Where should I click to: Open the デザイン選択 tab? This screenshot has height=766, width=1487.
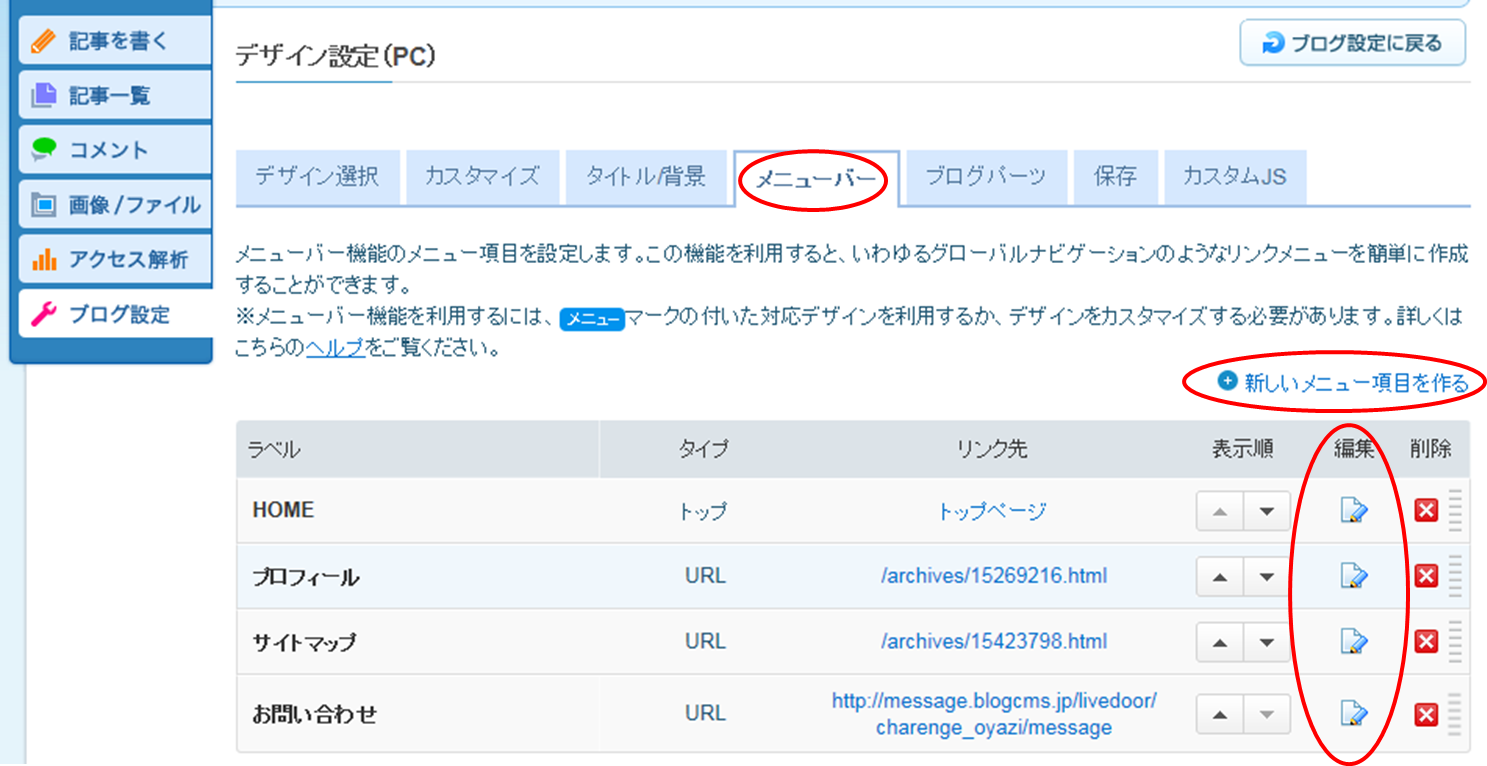coord(317,178)
